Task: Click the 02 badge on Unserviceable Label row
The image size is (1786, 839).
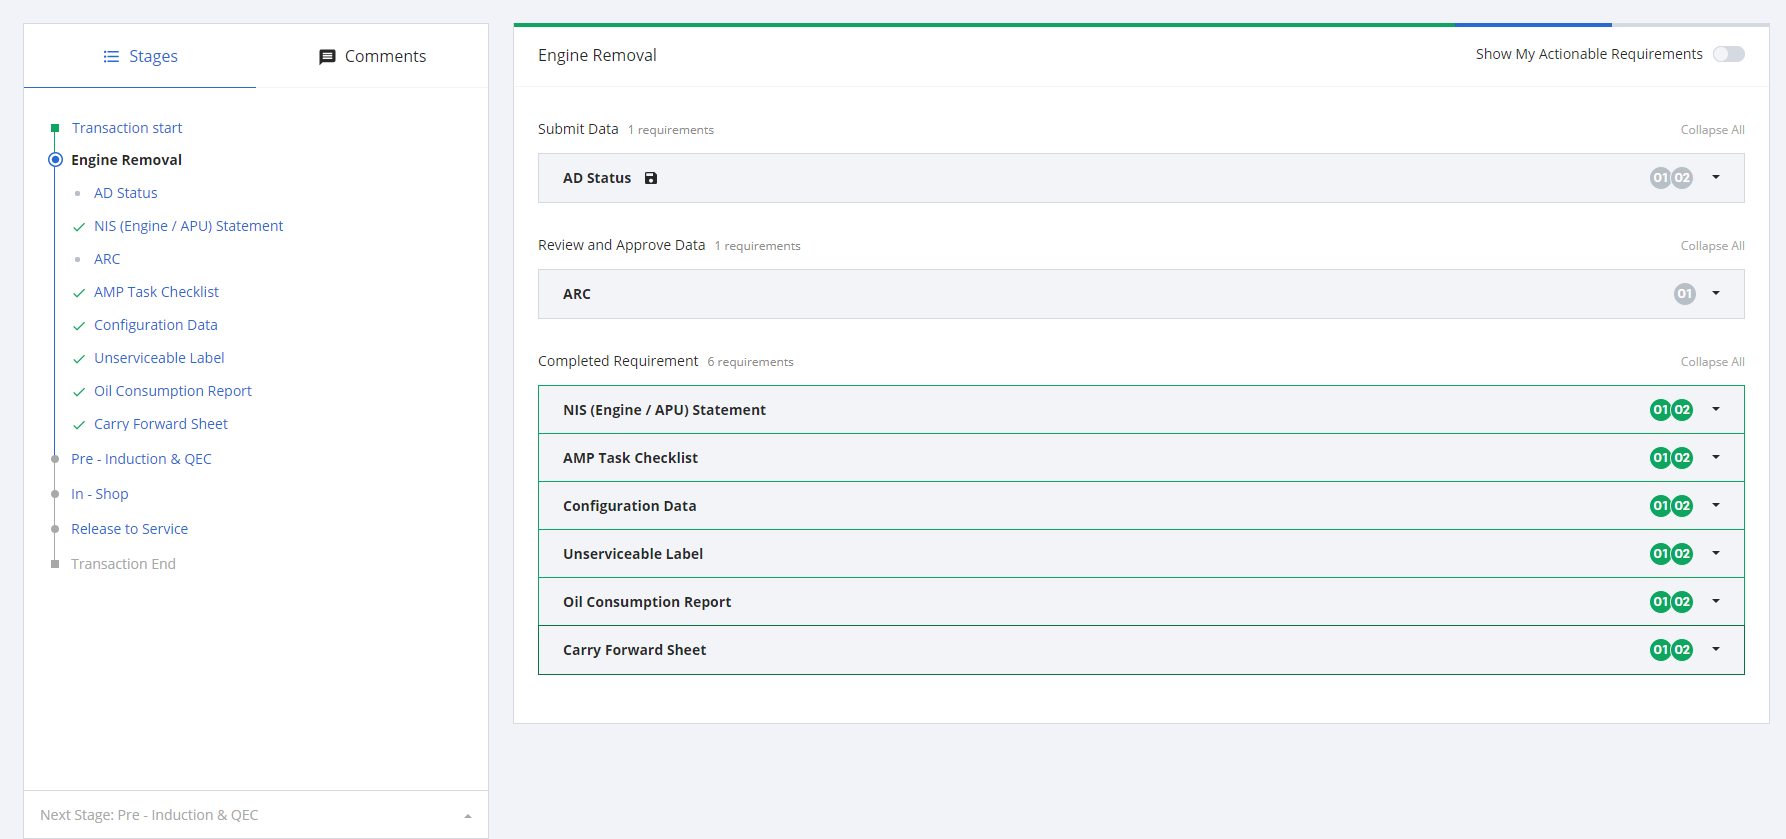Action: tap(1682, 554)
